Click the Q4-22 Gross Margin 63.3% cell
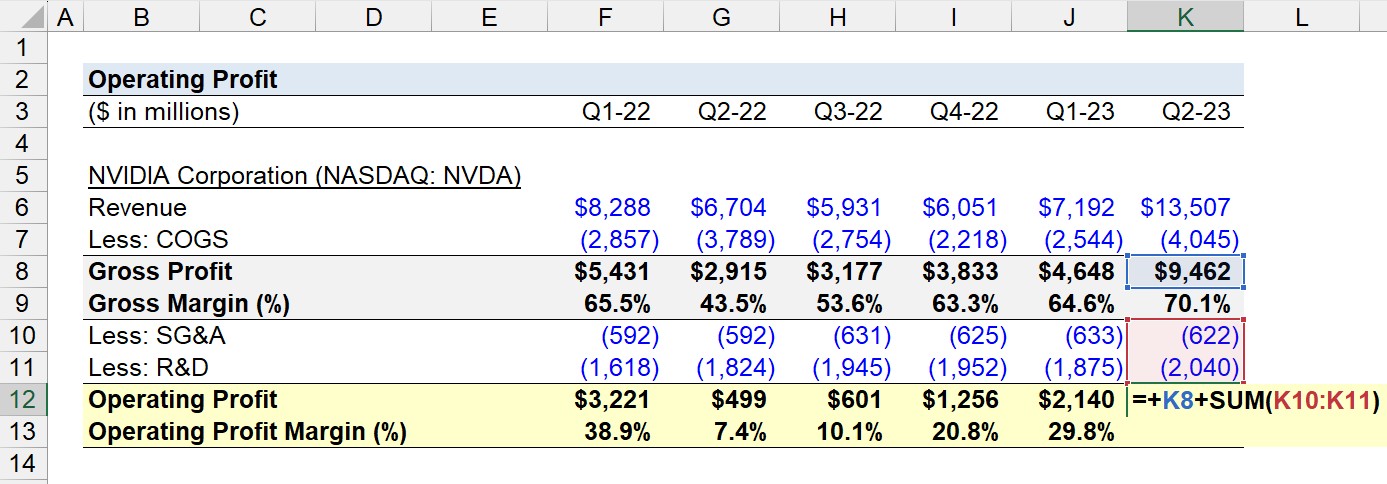Viewport: 1387px width, 484px height. pos(953,304)
